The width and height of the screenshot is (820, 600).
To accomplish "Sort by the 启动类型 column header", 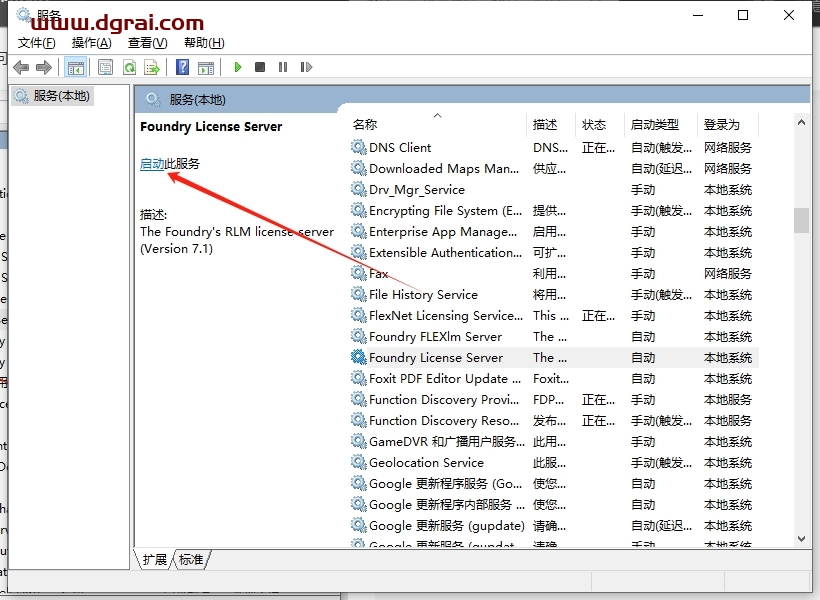I will [x=660, y=124].
